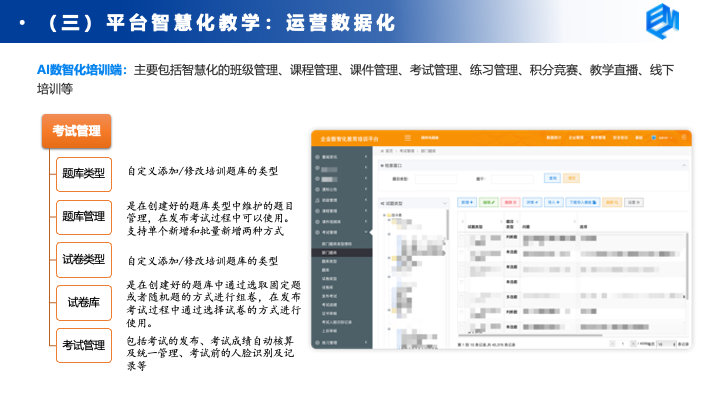Open the page size dropdown in pagination
Image resolution: width=720 pixels, height=405 pixels.
(667, 343)
